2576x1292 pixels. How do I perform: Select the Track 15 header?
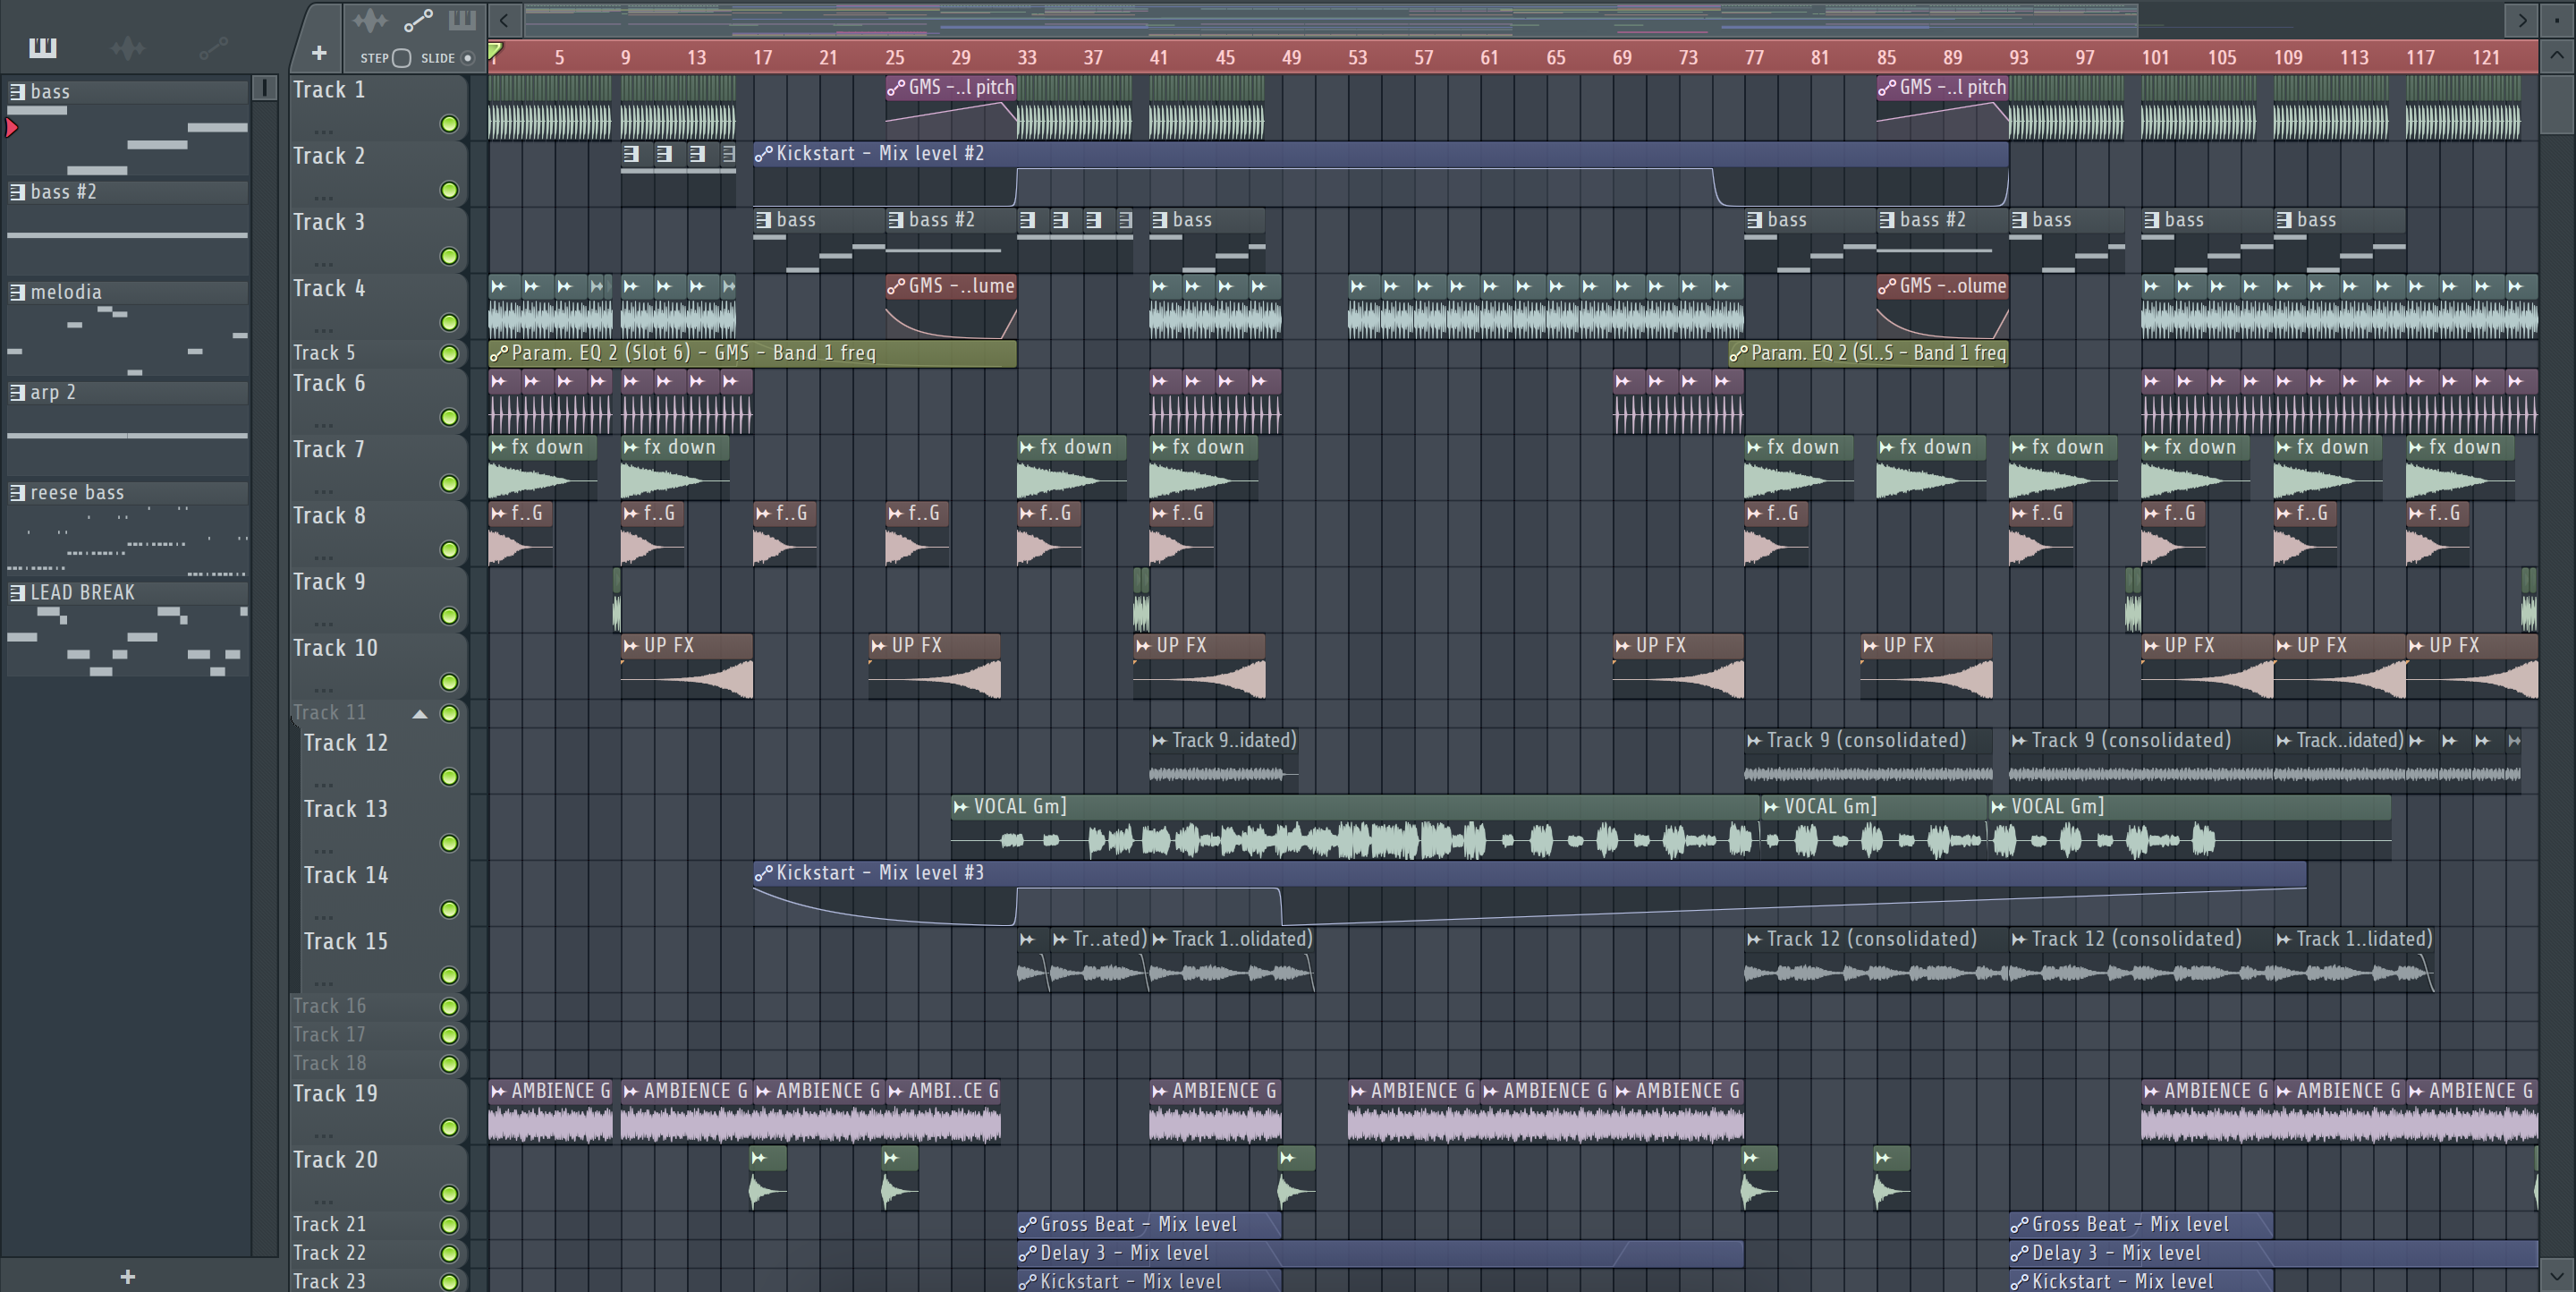(x=384, y=958)
